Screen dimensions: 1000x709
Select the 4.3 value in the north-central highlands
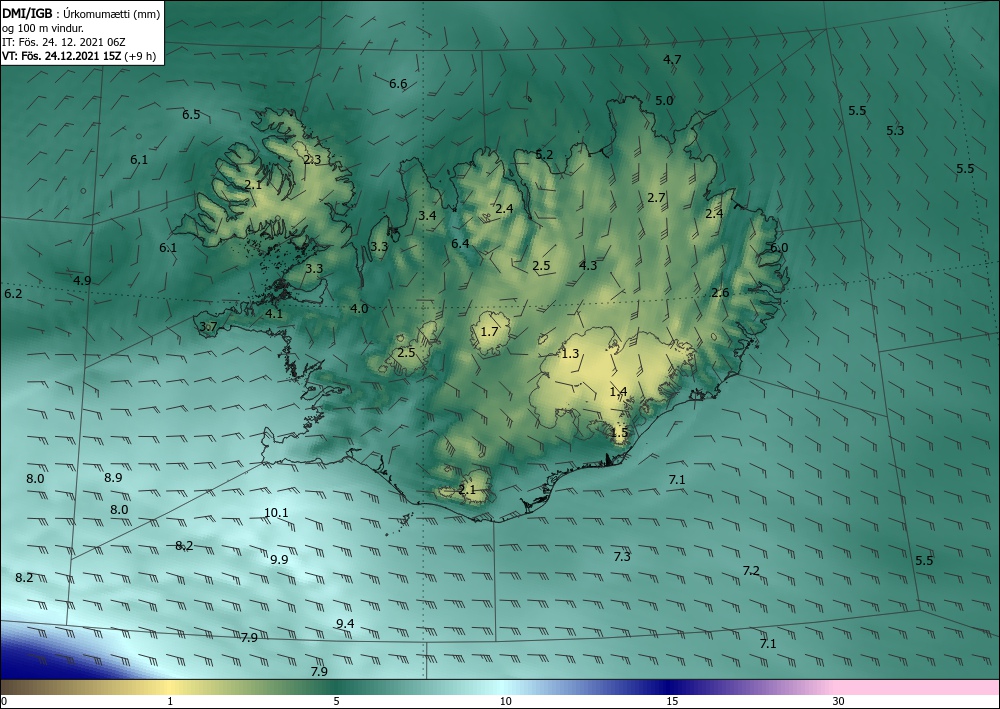[588, 265]
